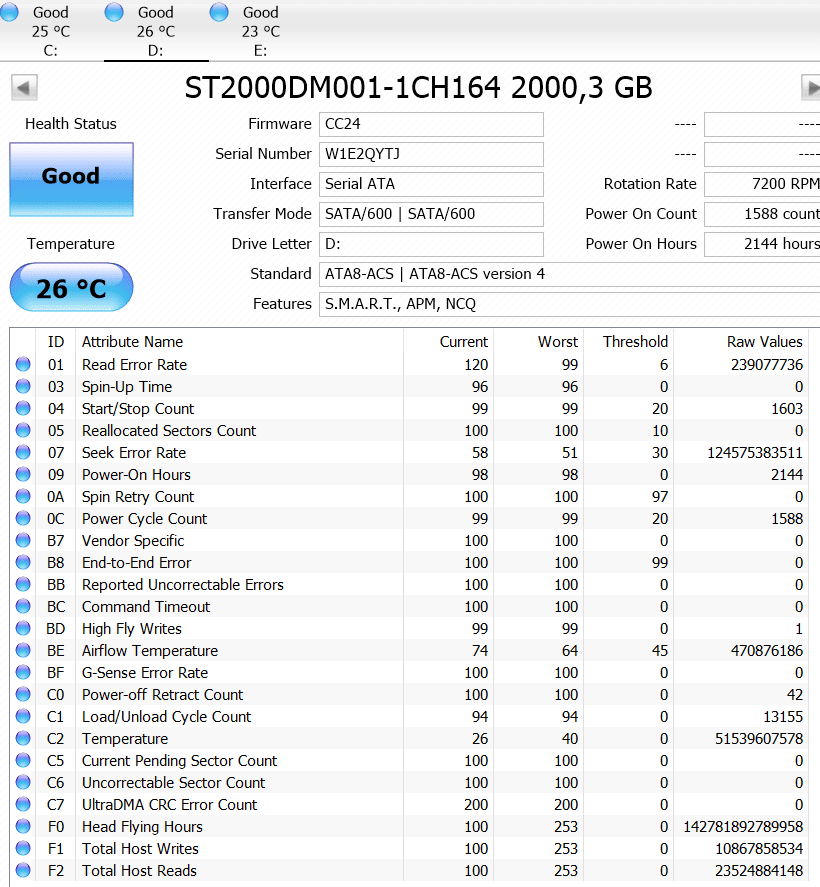
Task: Click status icon of Current Pending Sector Count
Action: click(23, 760)
